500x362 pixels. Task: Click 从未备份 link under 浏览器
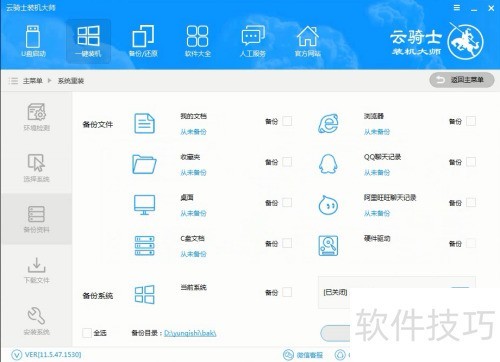pyautogui.click(x=377, y=132)
